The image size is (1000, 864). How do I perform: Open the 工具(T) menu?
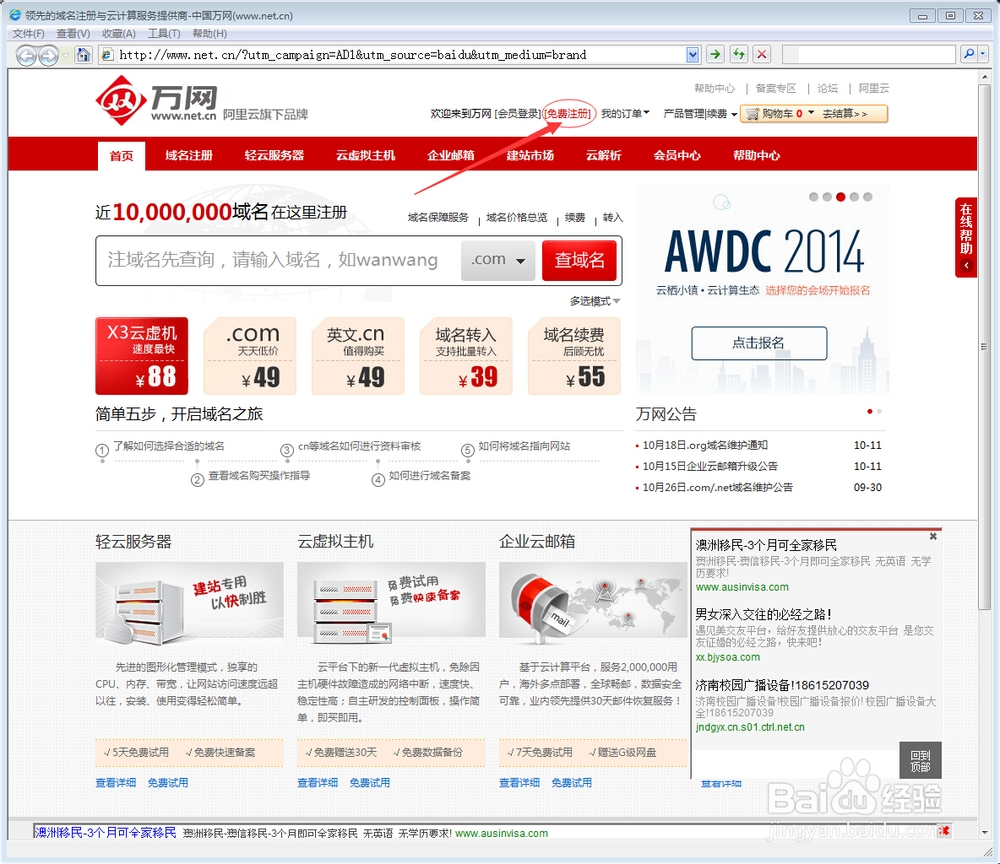coord(164,34)
